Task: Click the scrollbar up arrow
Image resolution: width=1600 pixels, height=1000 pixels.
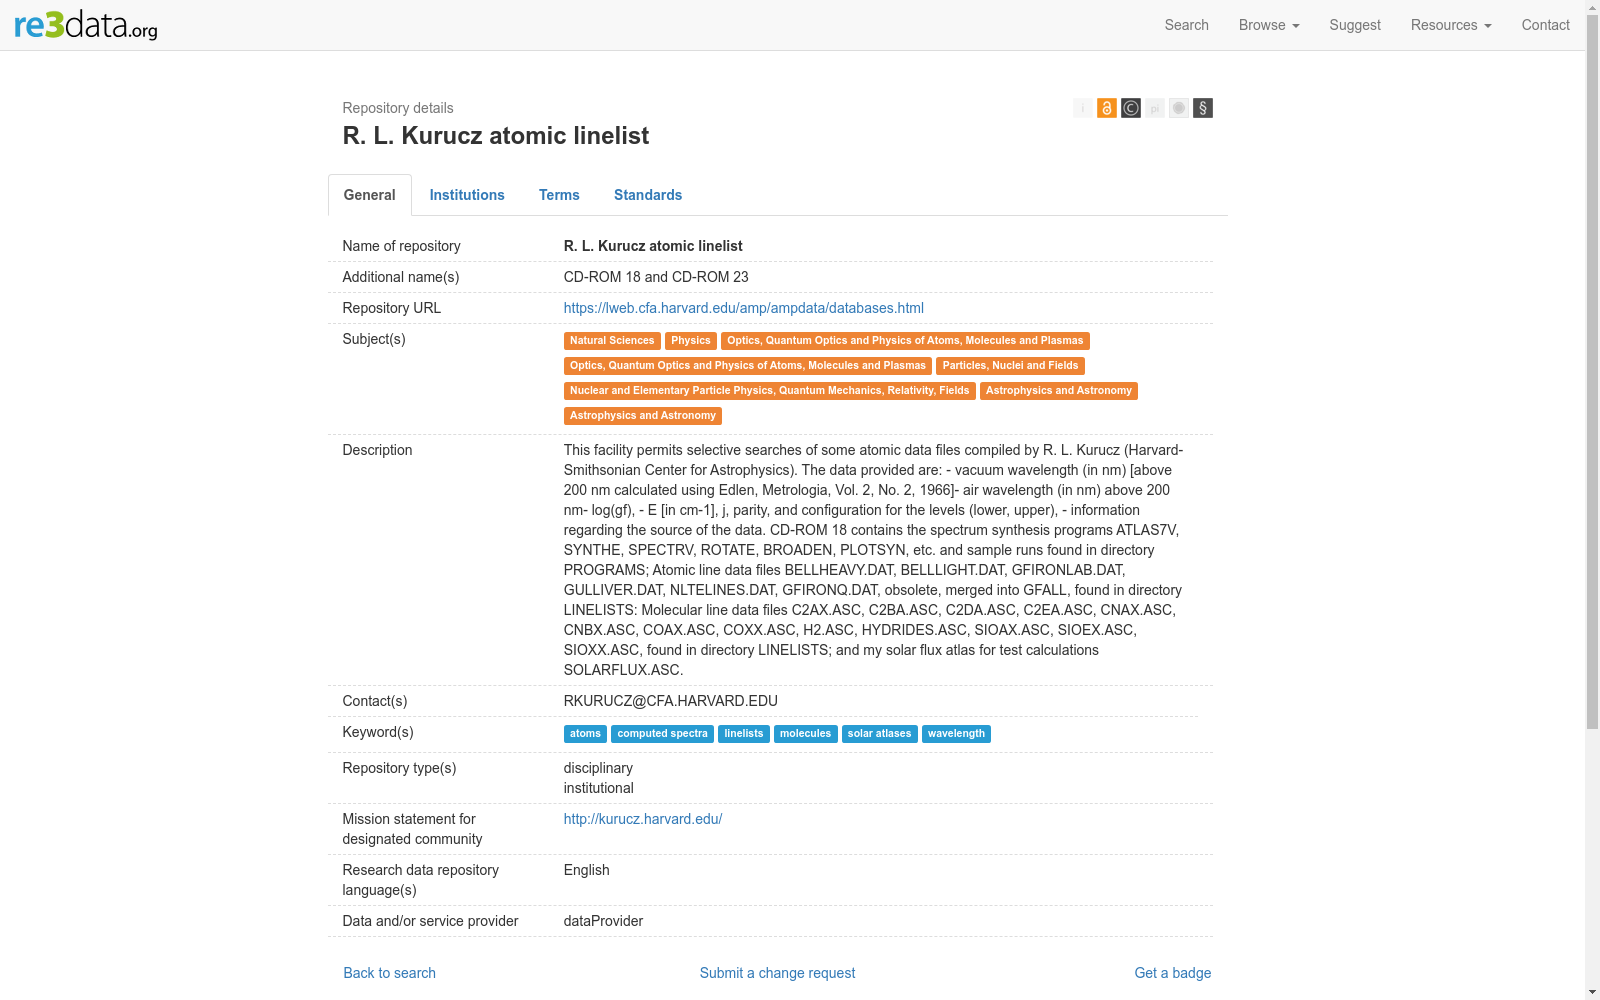Action: pos(1592,7)
